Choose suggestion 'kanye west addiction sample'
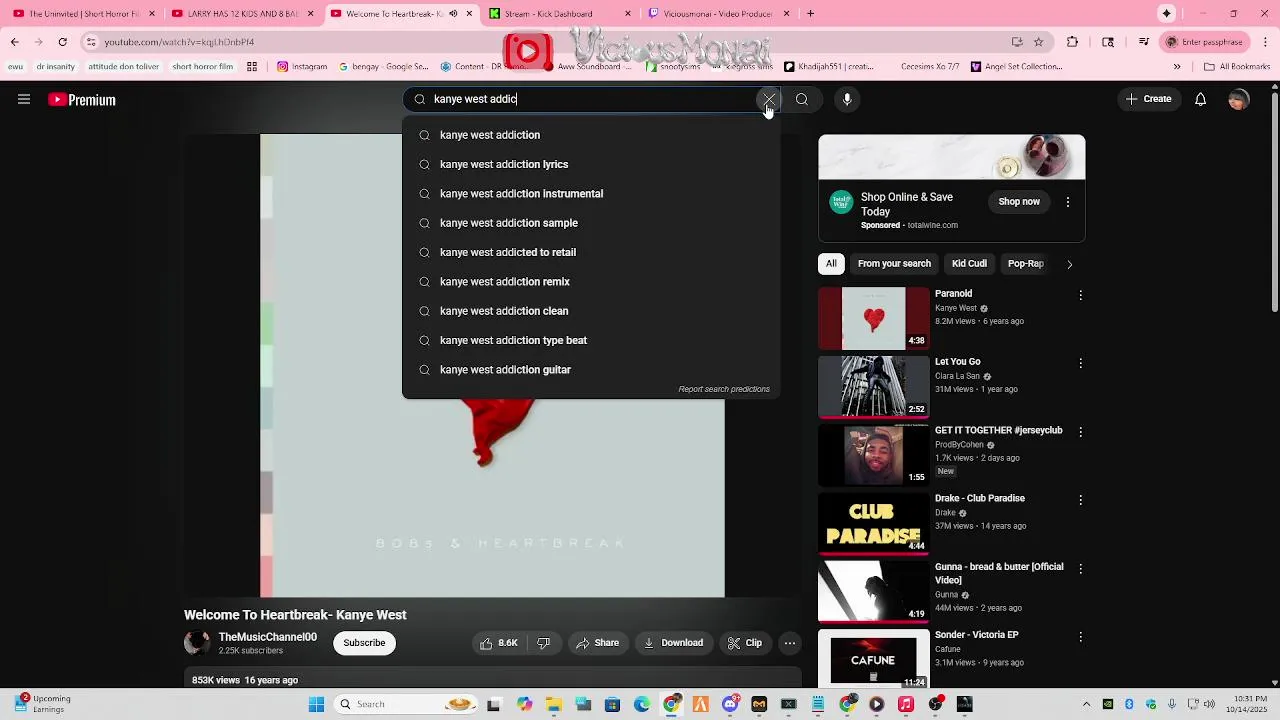The width and height of the screenshot is (1280, 720). coord(591,223)
